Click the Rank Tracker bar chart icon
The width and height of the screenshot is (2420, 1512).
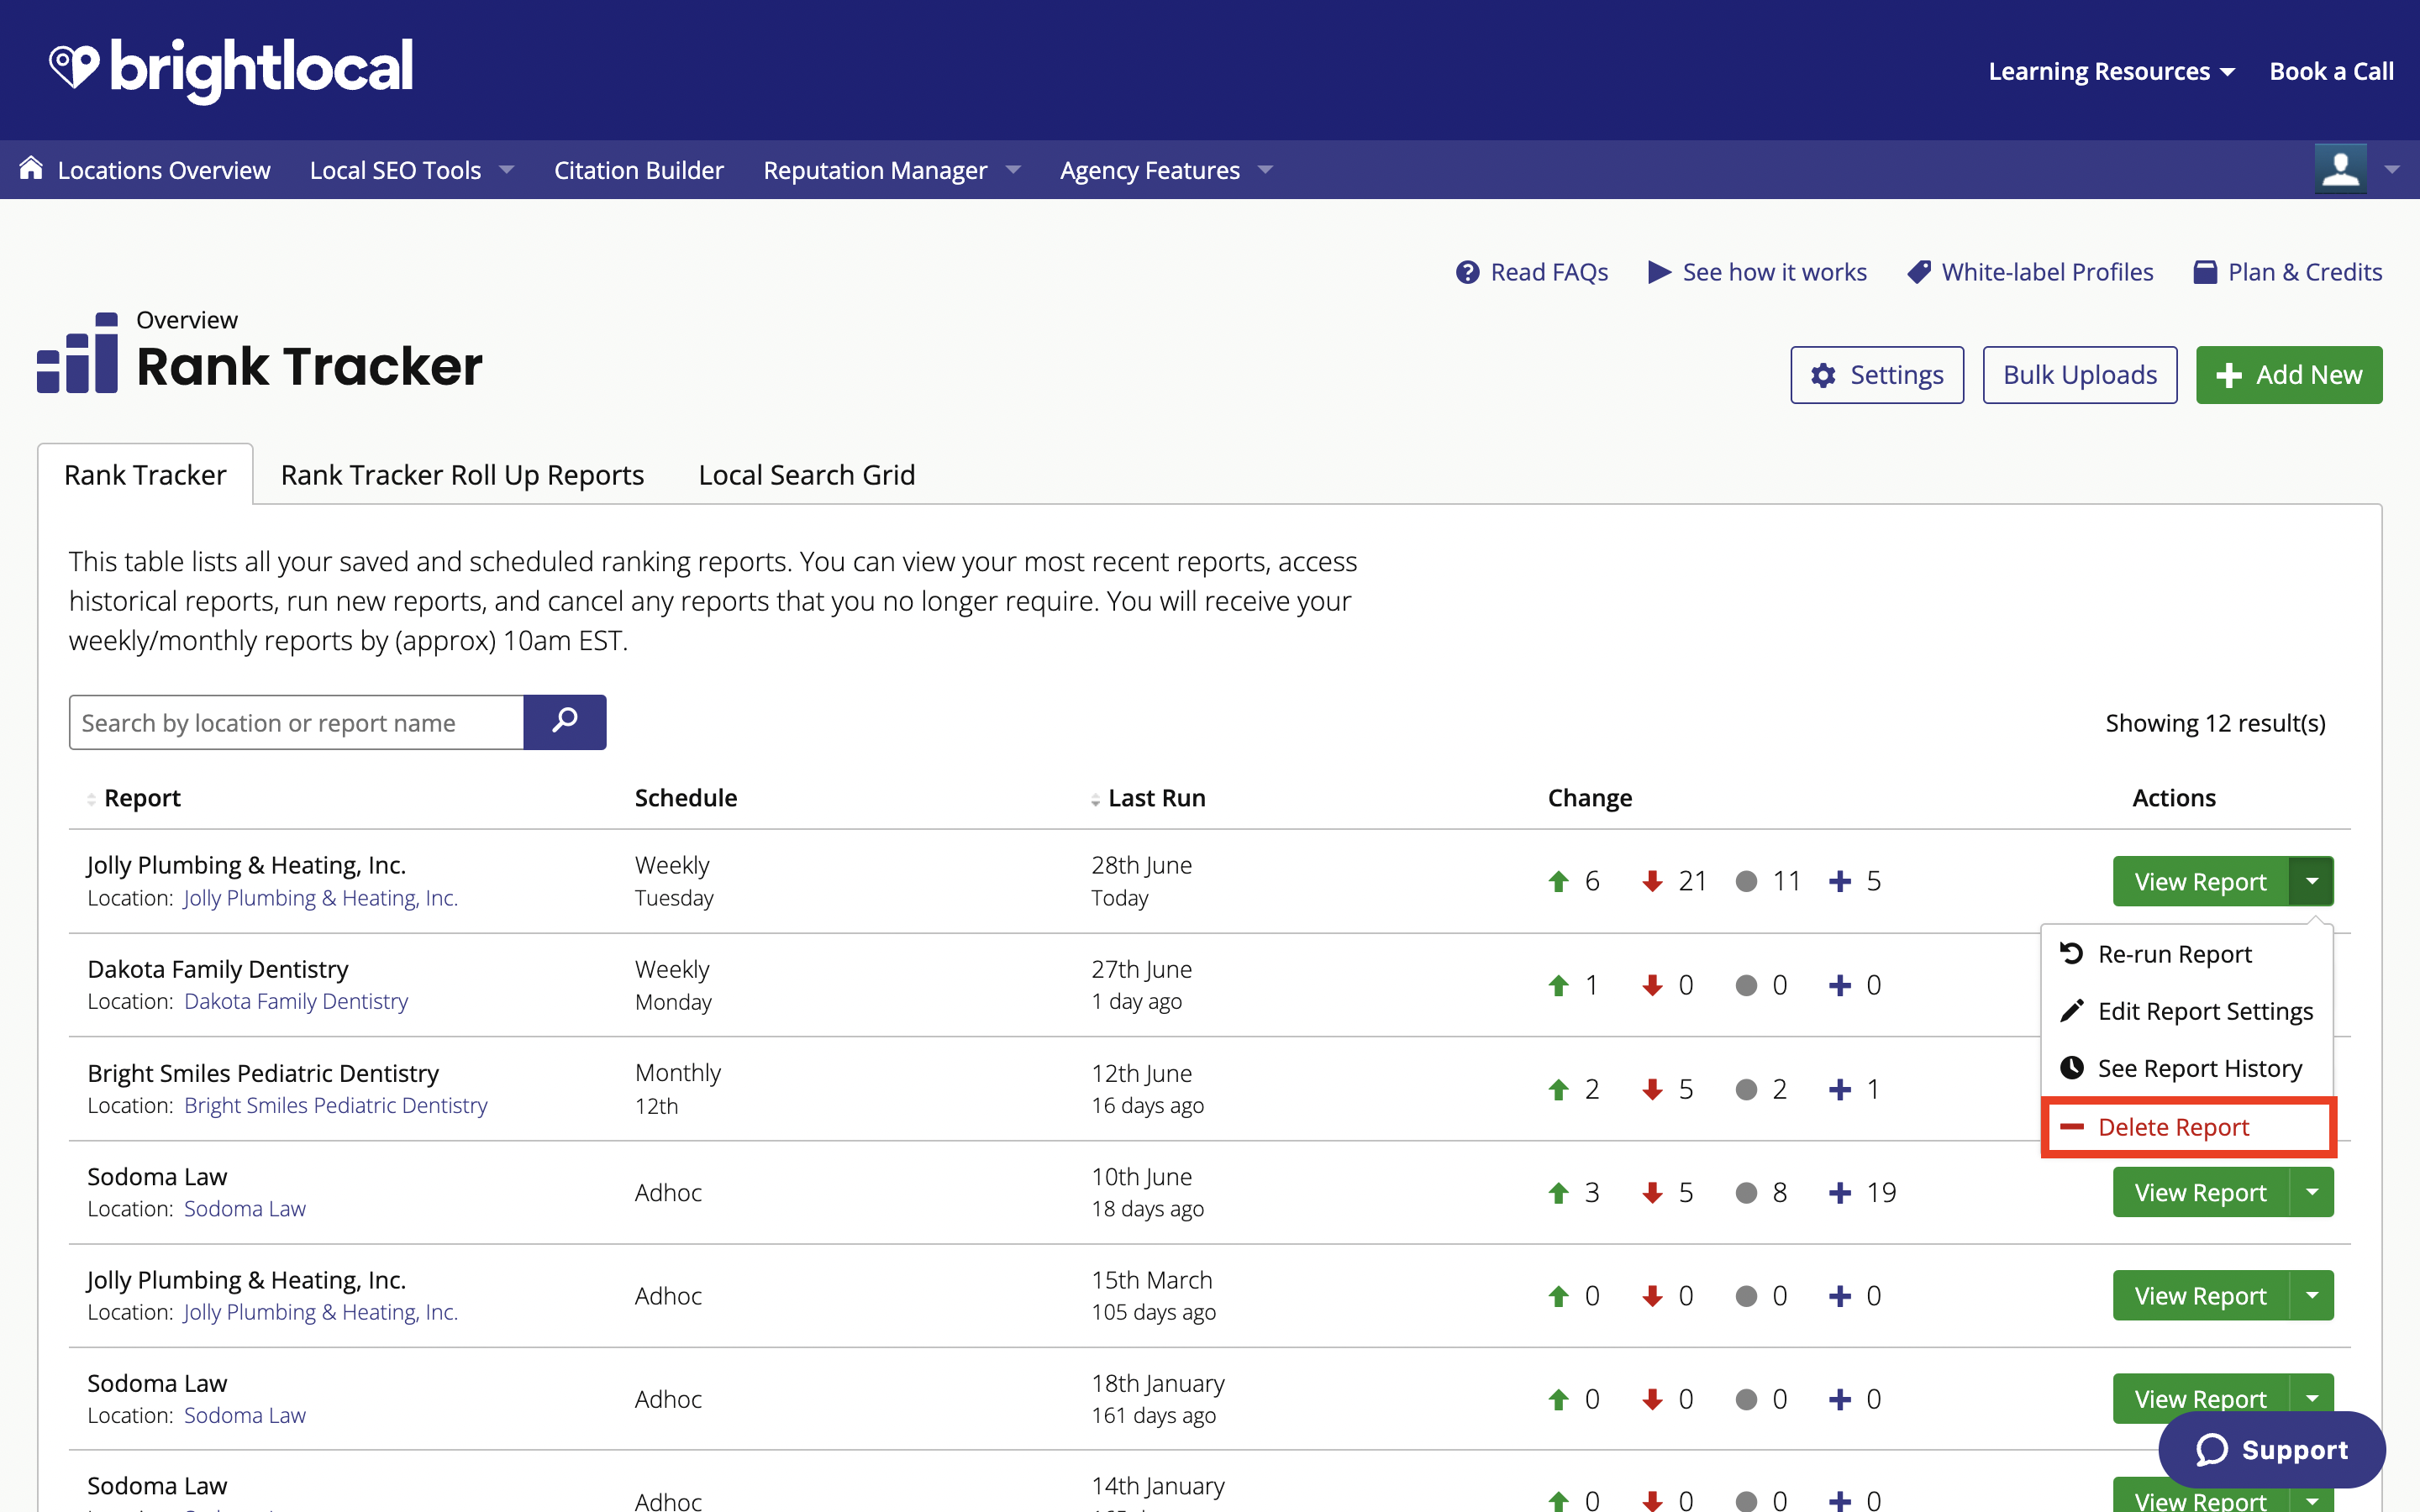[x=77, y=352]
